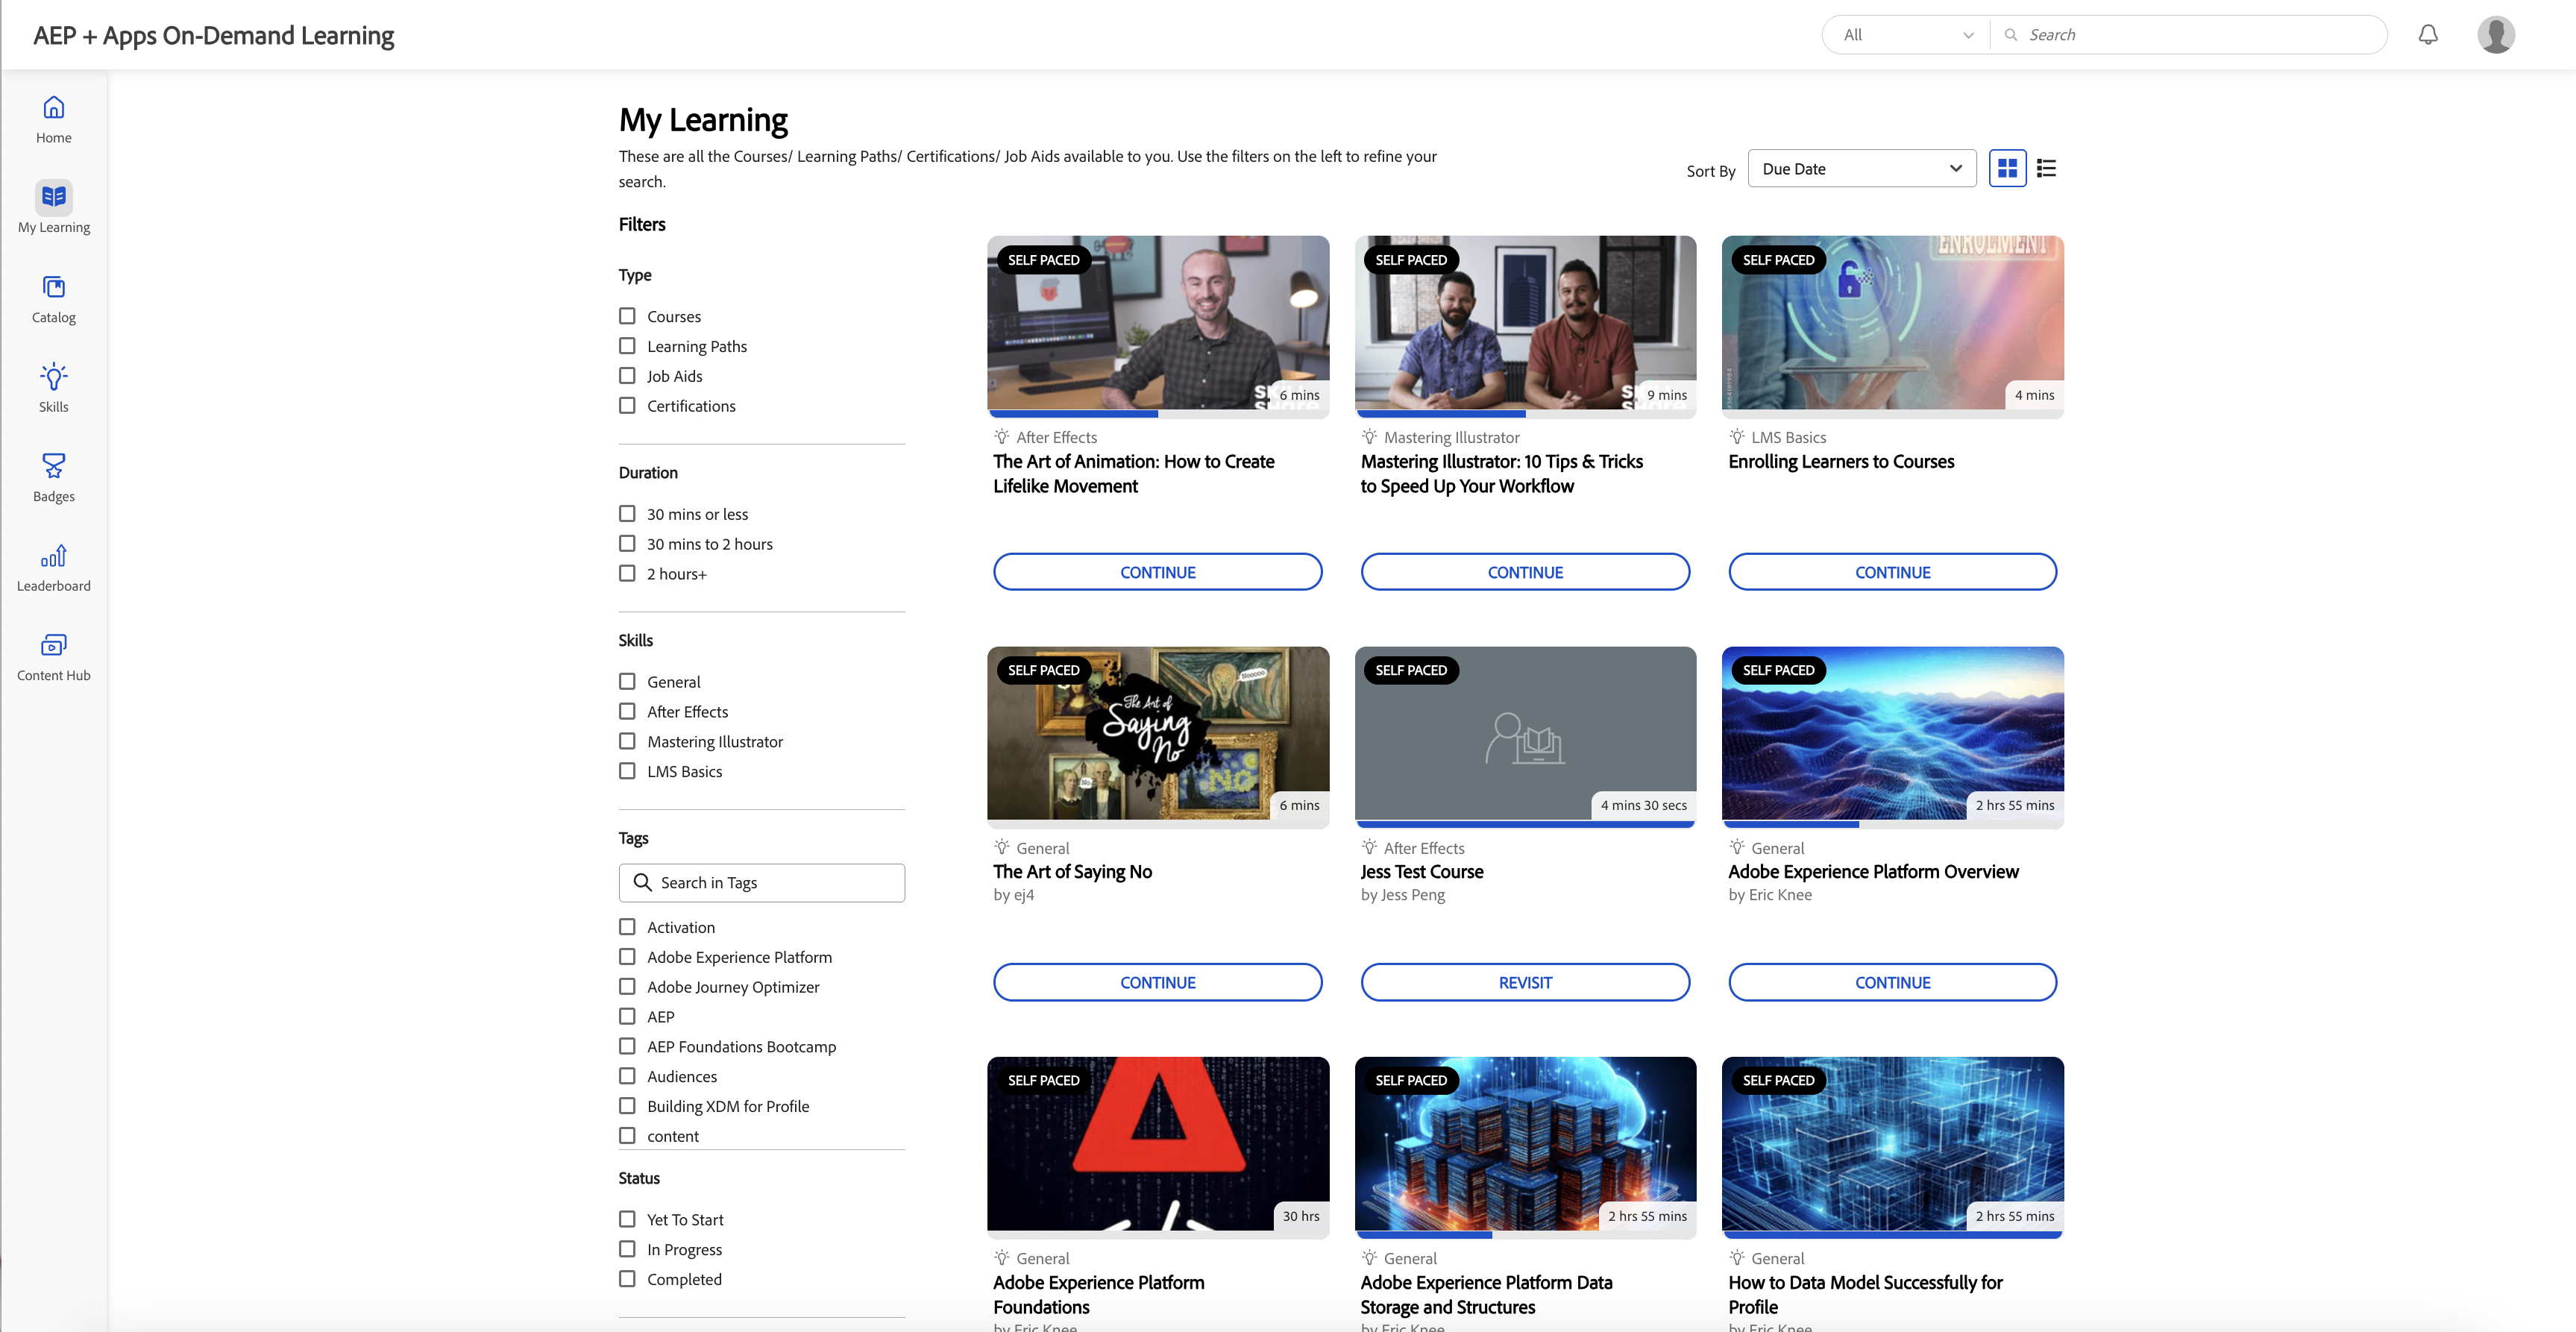The width and height of the screenshot is (2576, 1332).
Task: Click the progress bar under Art of Animation
Action: point(1158,414)
